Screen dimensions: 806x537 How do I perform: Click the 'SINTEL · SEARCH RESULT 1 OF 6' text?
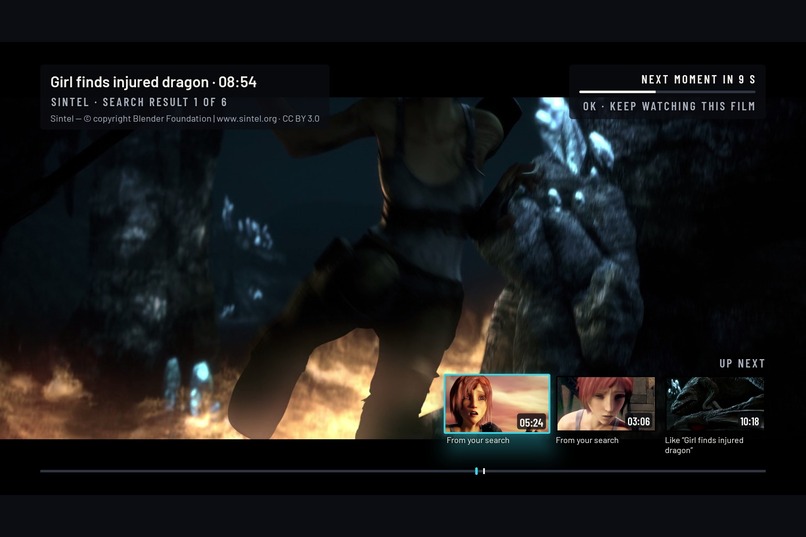pyautogui.click(x=139, y=102)
